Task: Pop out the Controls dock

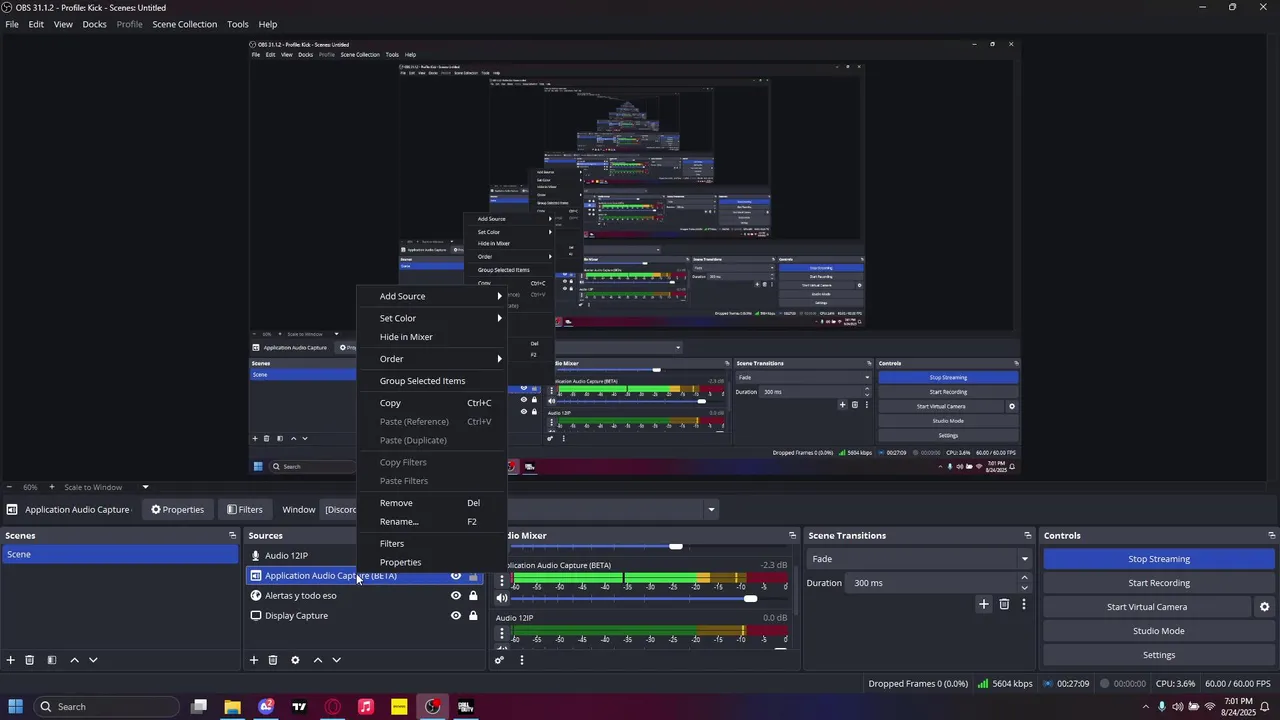Action: pyautogui.click(x=1272, y=536)
